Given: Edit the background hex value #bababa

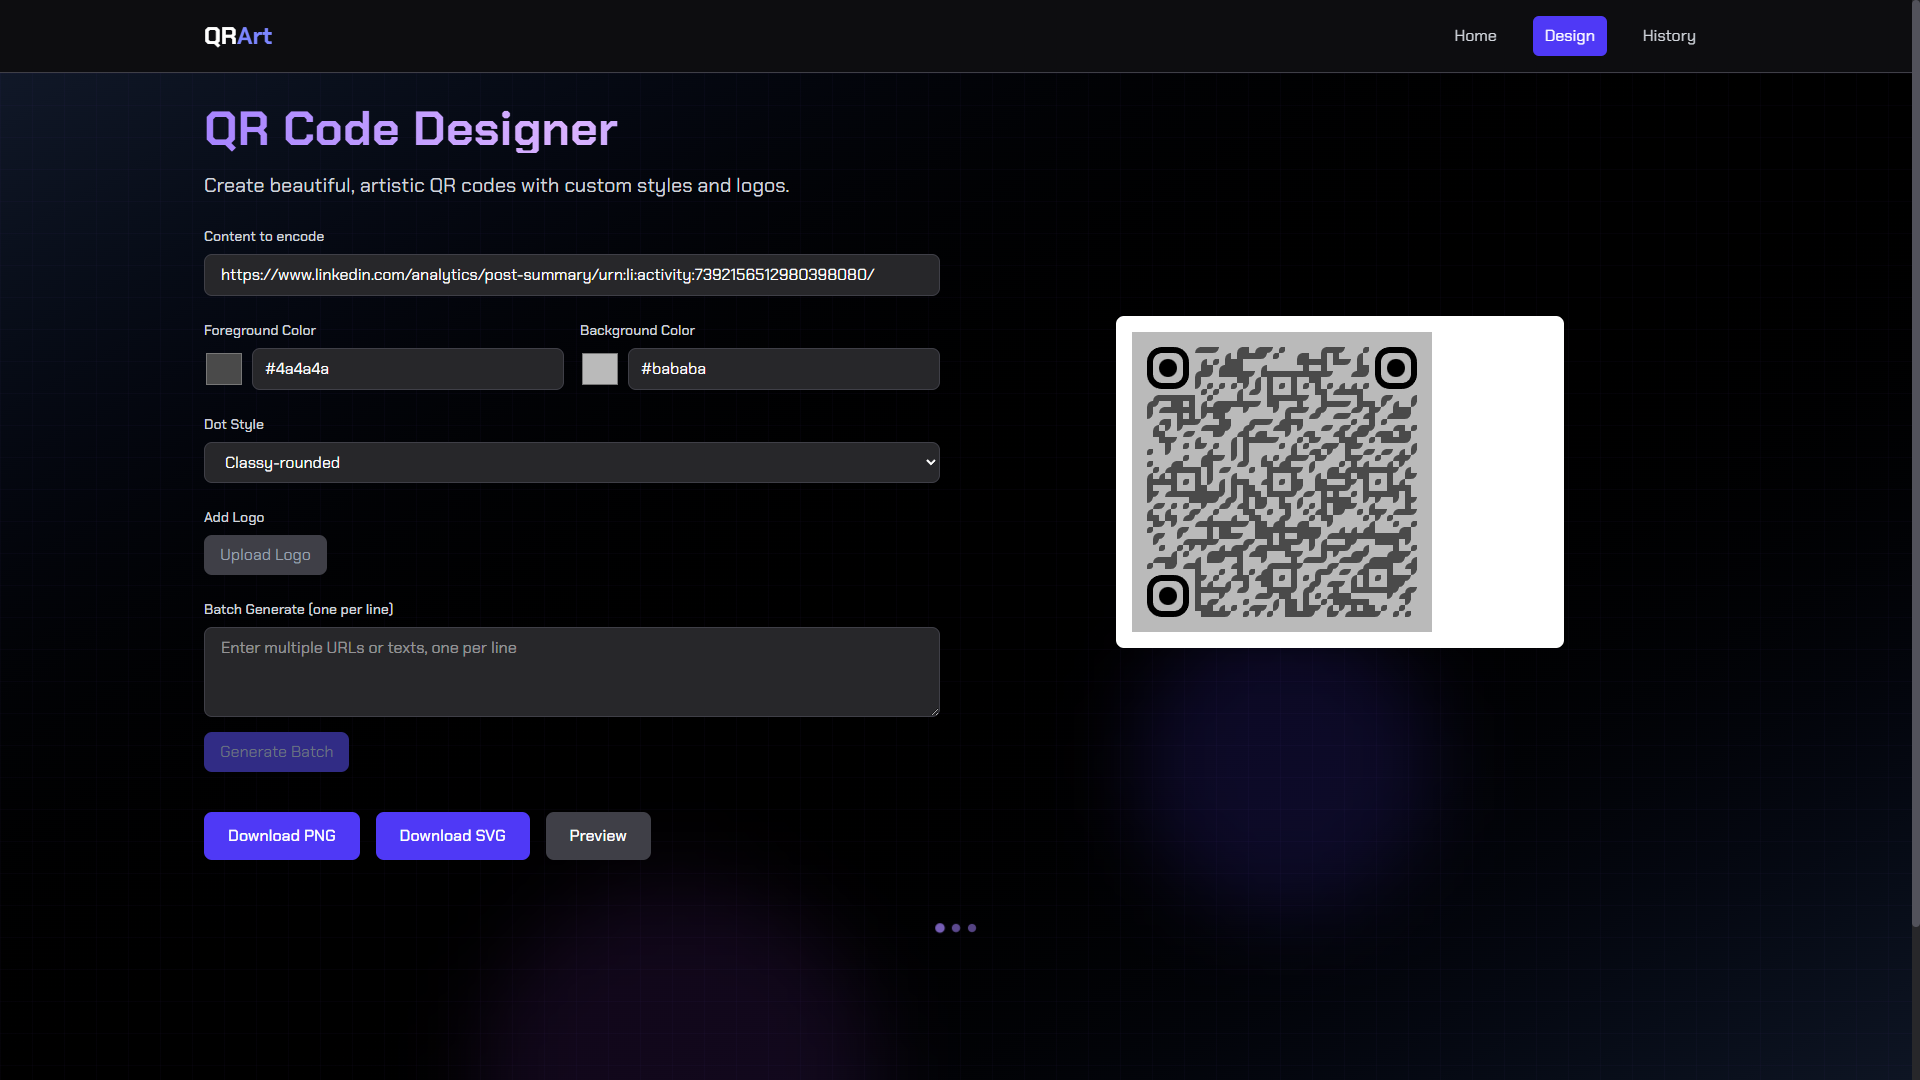Looking at the screenshot, I should (783, 369).
